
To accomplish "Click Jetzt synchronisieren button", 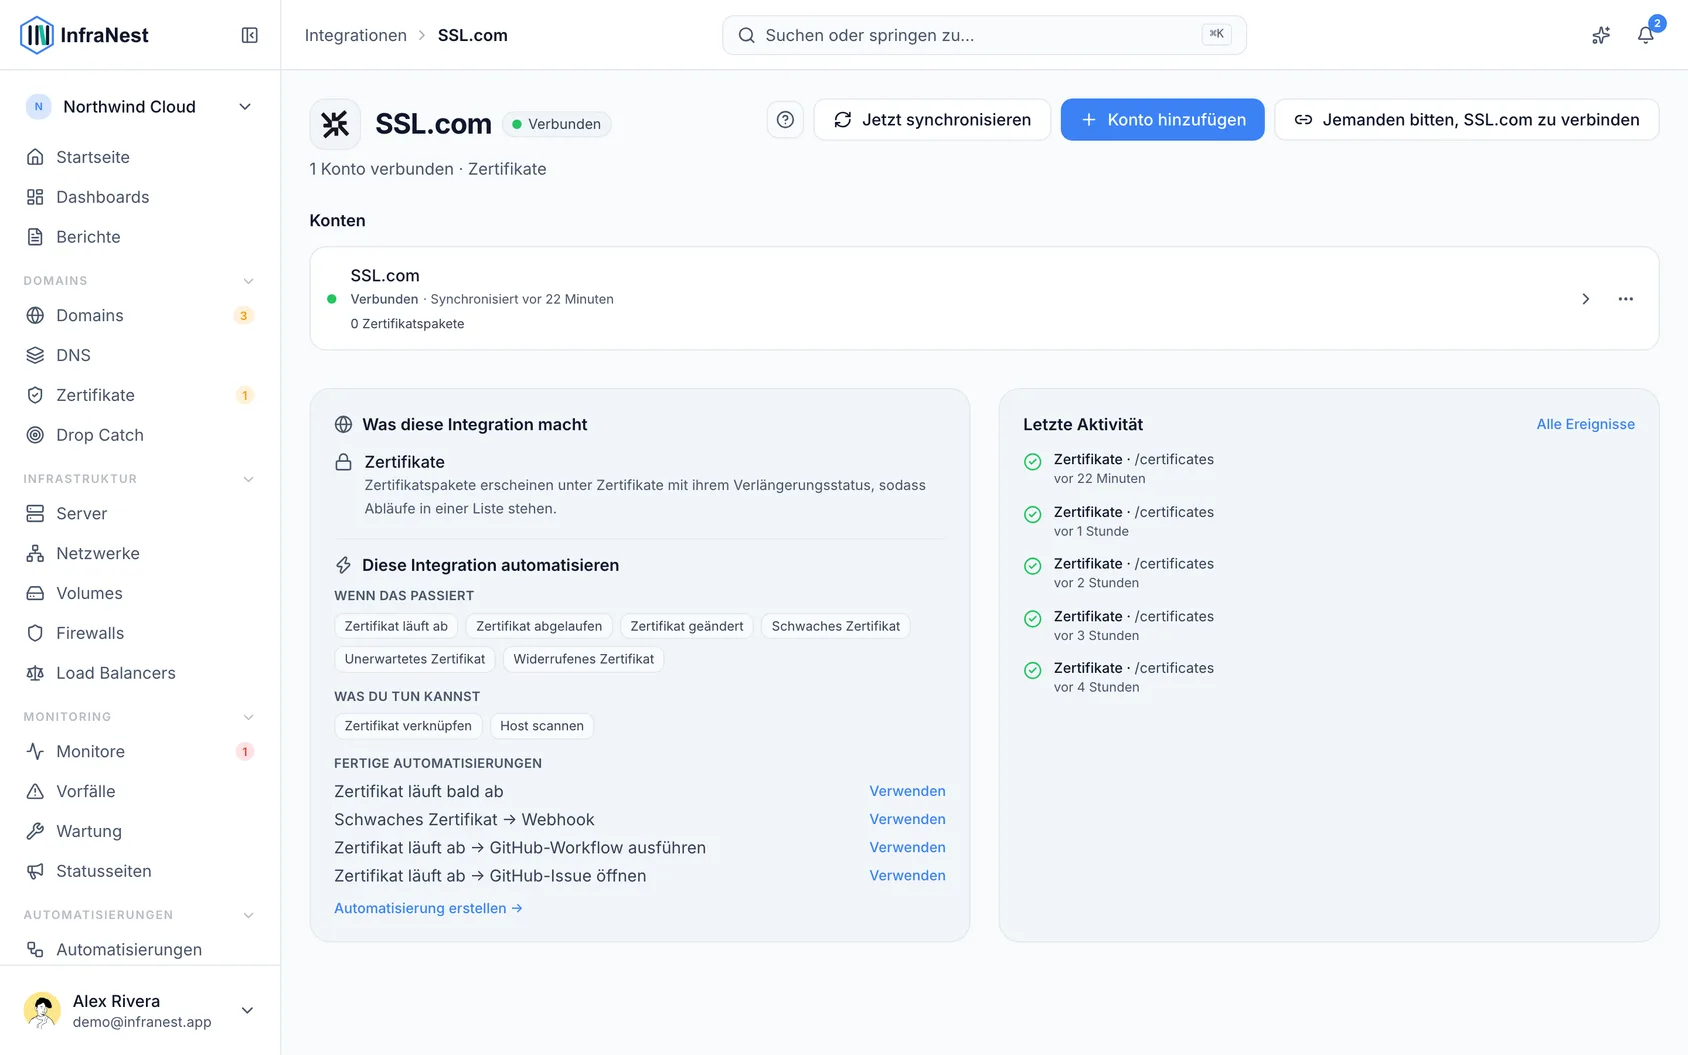I will tap(932, 120).
